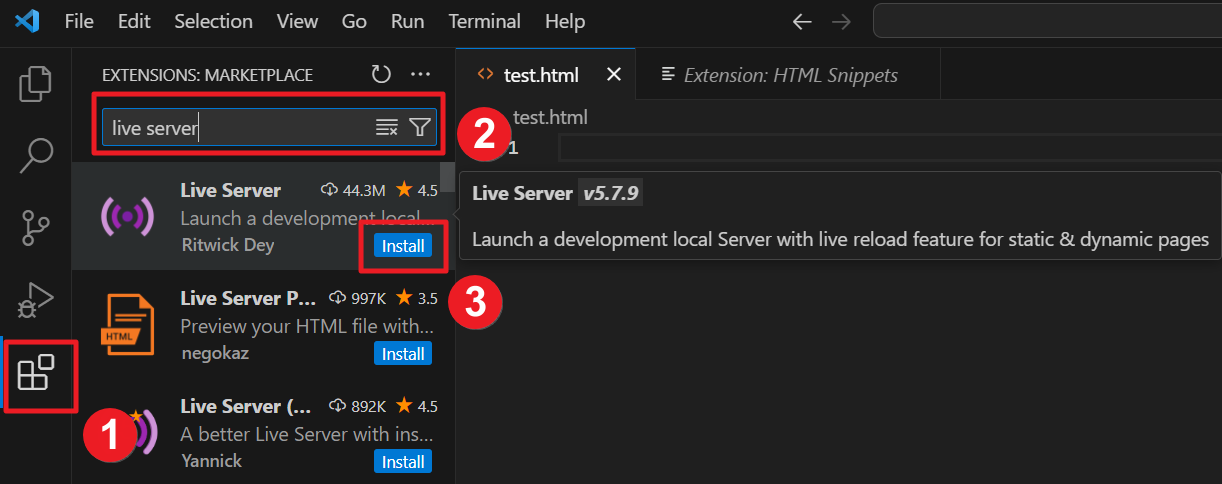Open the View menu
This screenshot has height=484, width=1222.
(x=297, y=21)
